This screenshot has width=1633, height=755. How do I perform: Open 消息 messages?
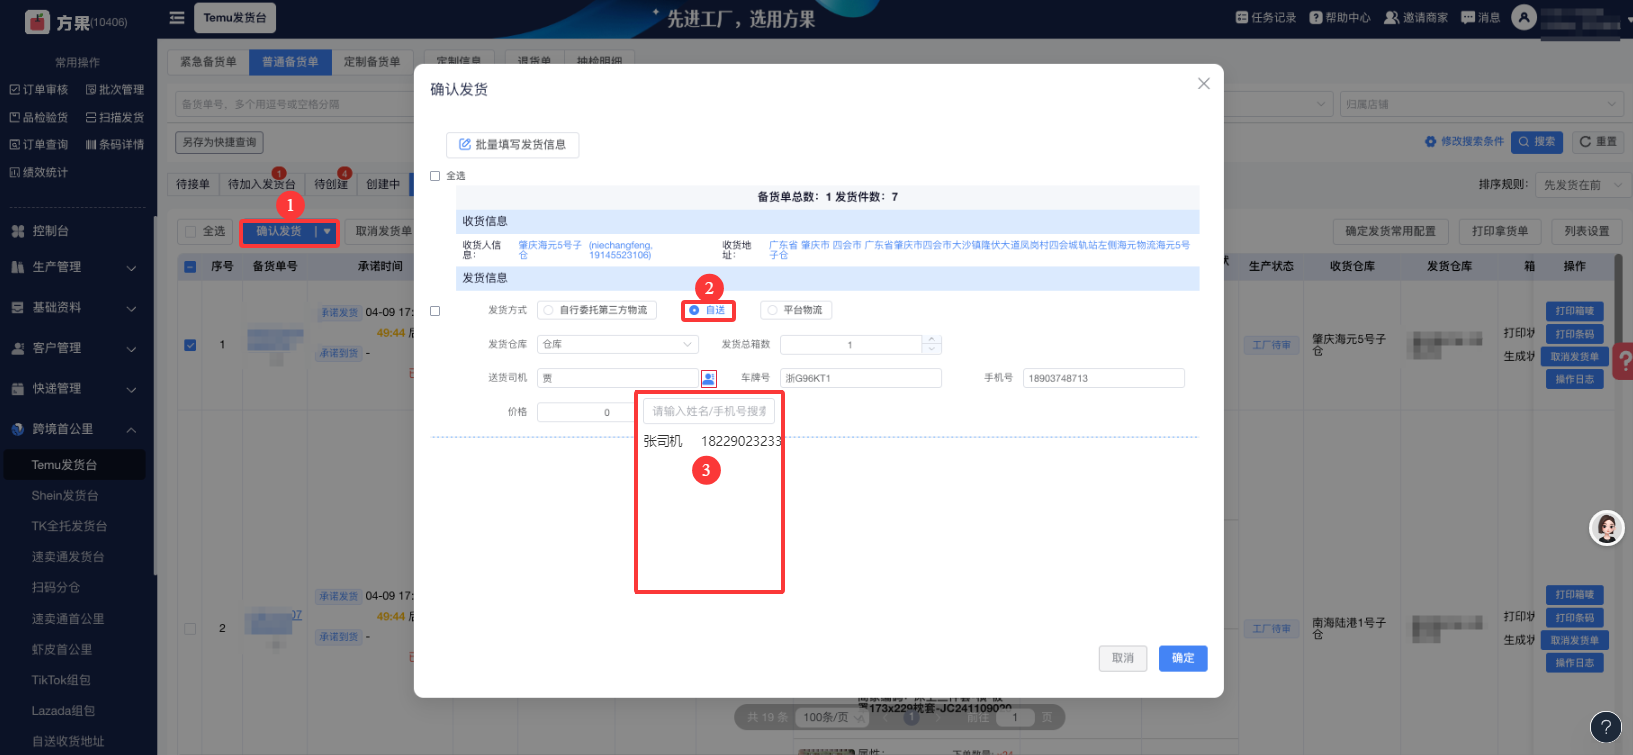1480,18
